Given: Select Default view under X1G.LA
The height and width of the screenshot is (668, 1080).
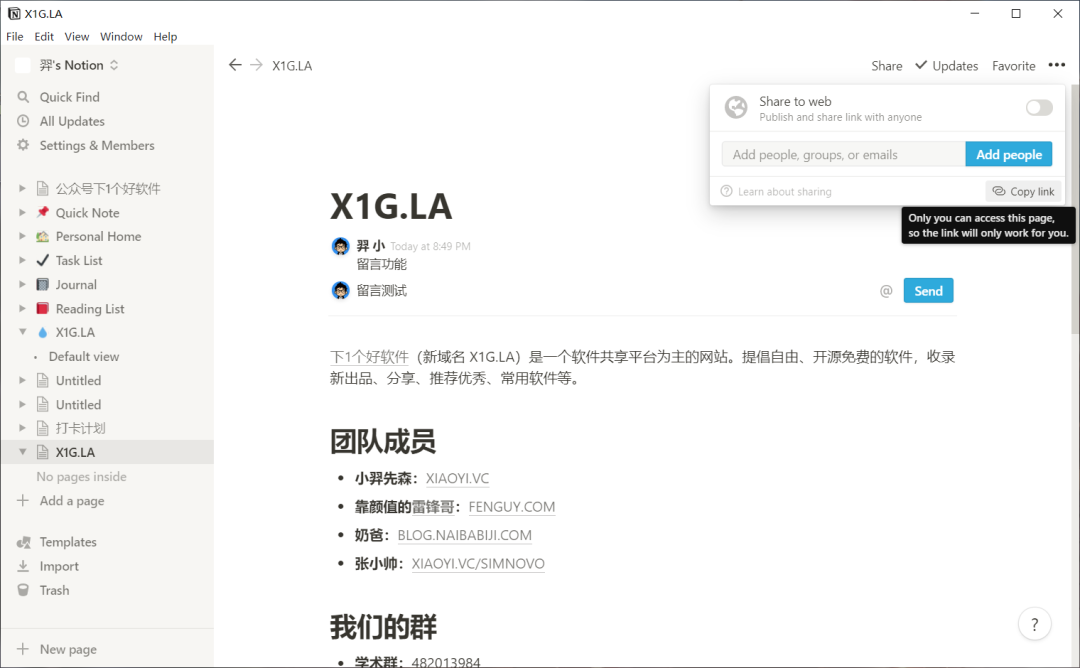Looking at the screenshot, I should (x=83, y=356).
